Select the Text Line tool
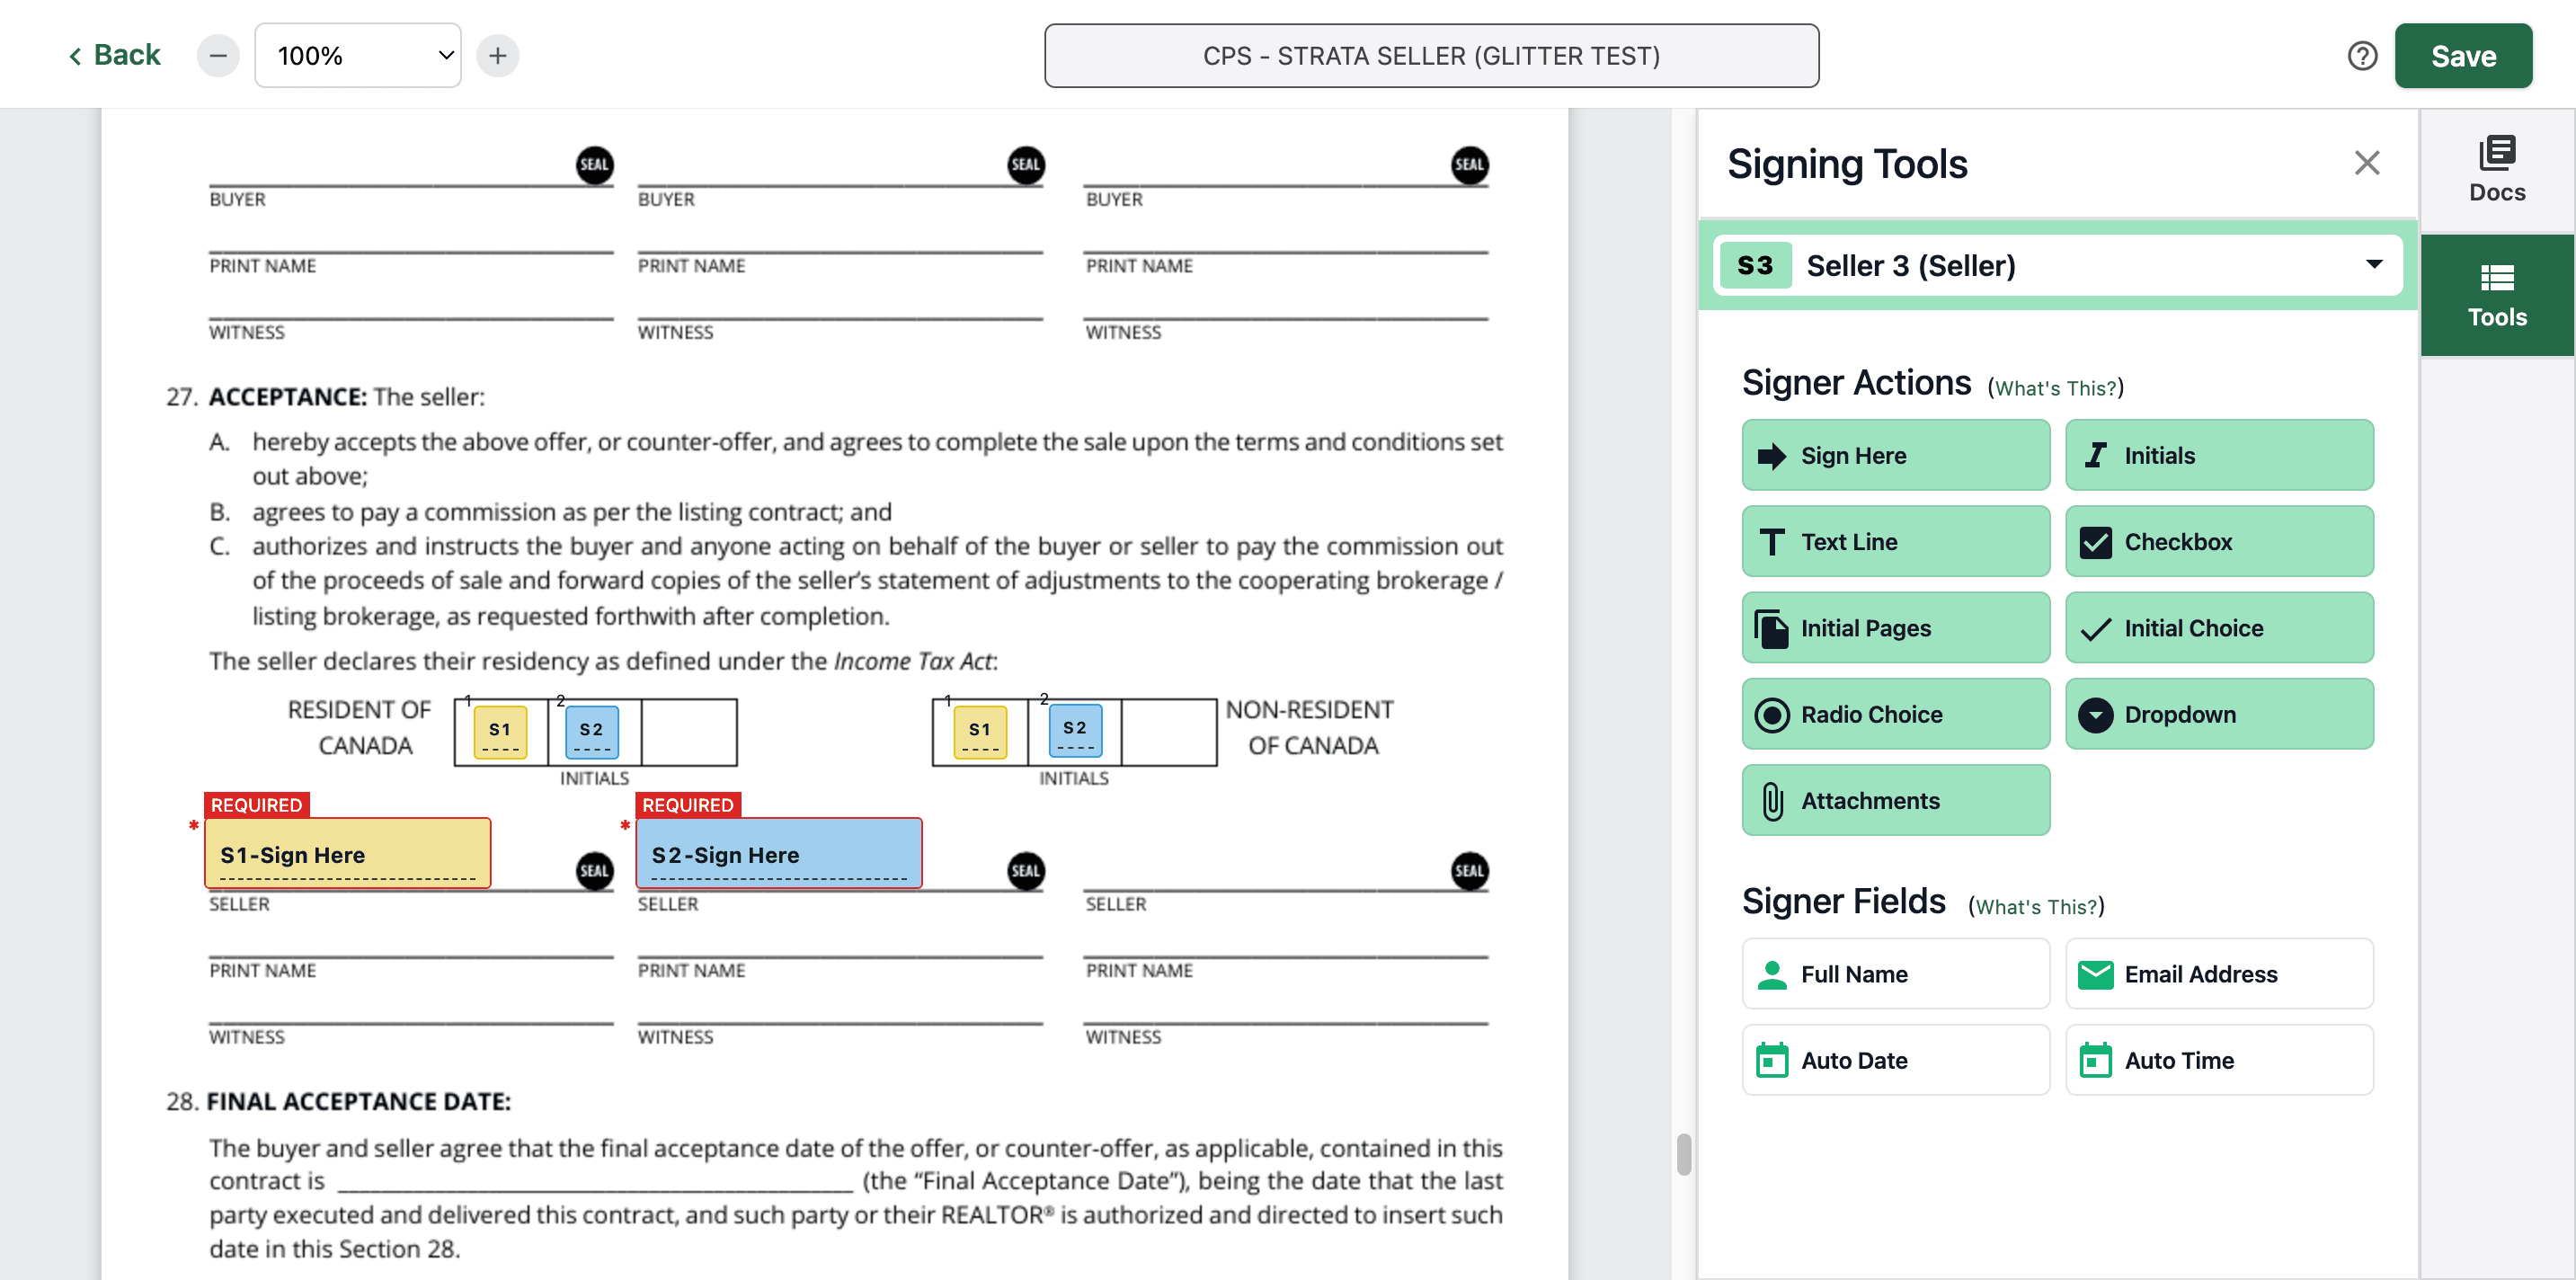This screenshot has width=2576, height=1280. (x=1895, y=541)
